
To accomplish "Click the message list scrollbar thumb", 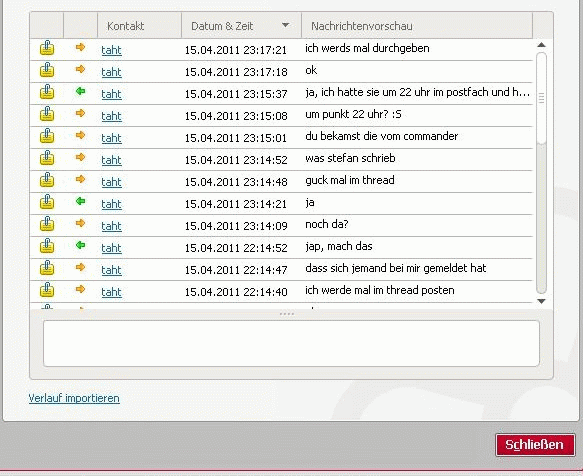I will [x=541, y=98].
